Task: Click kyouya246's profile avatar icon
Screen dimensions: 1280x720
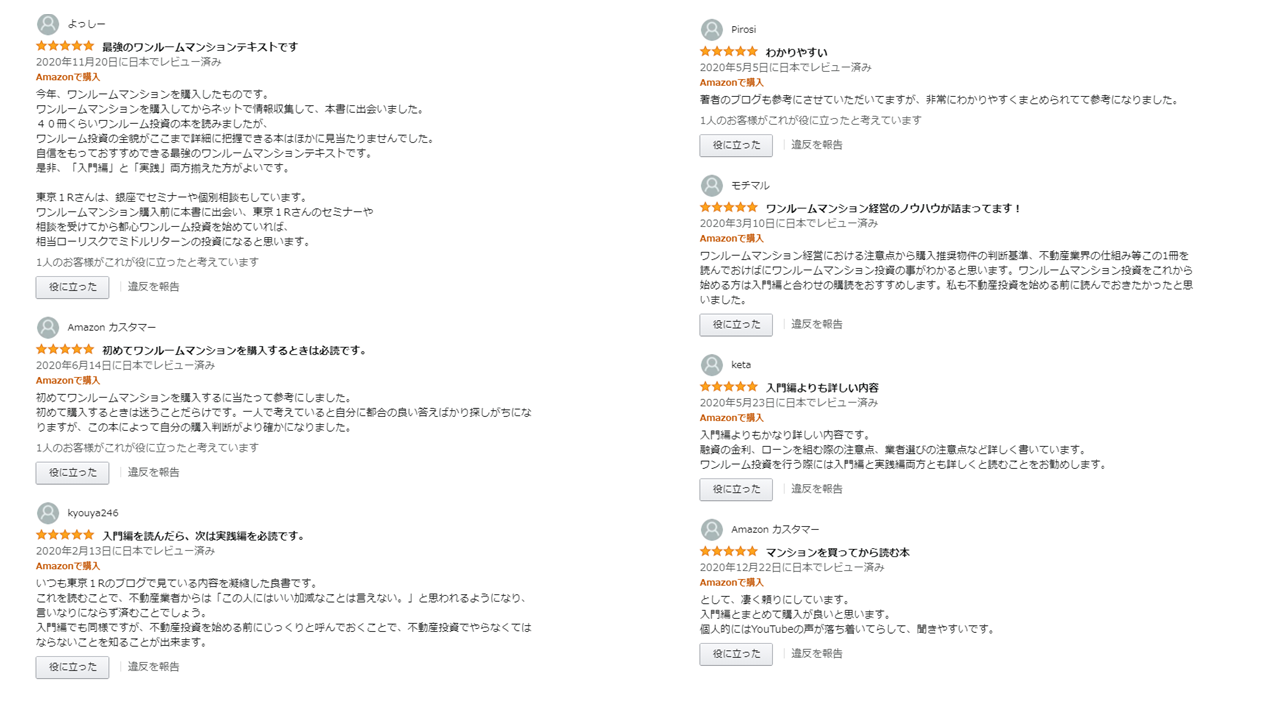Action: point(48,513)
